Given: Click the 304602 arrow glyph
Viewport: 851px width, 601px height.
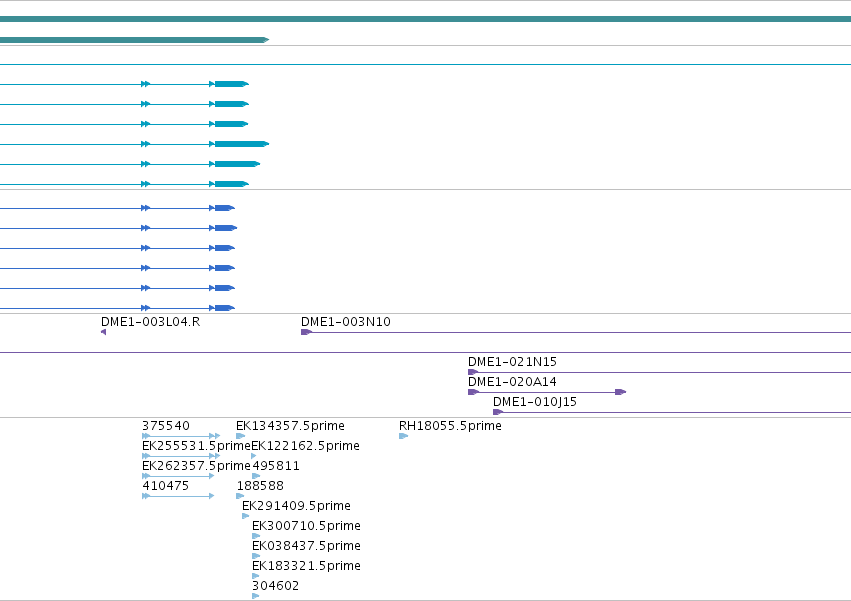Looking at the screenshot, I should click(256, 596).
